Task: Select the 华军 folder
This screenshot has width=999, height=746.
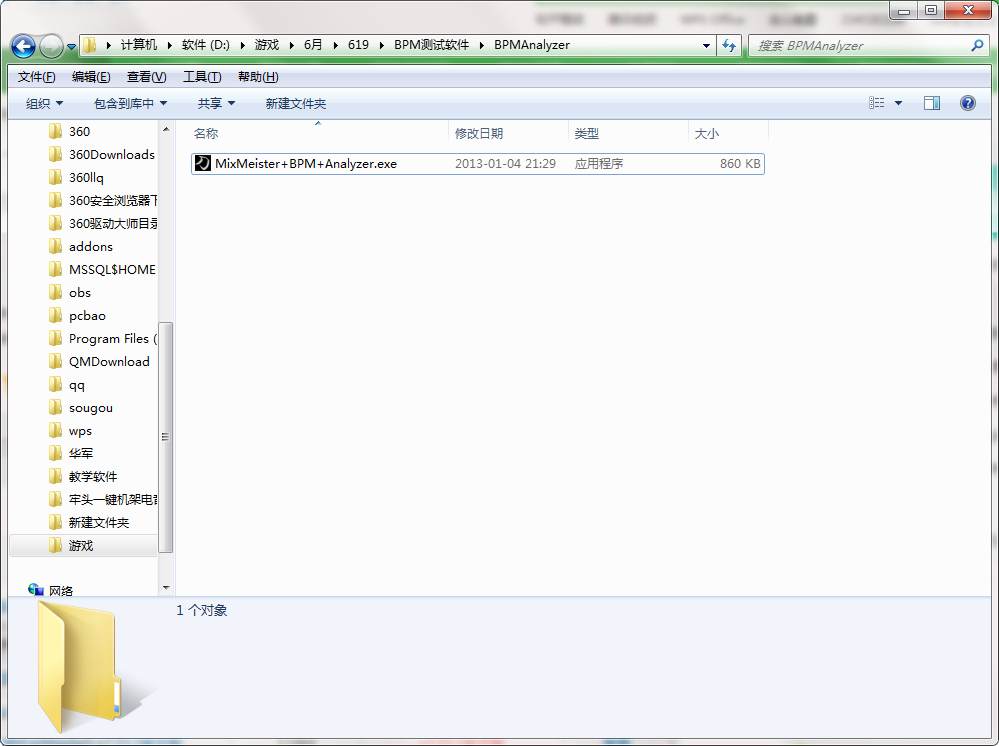Action: (x=81, y=454)
